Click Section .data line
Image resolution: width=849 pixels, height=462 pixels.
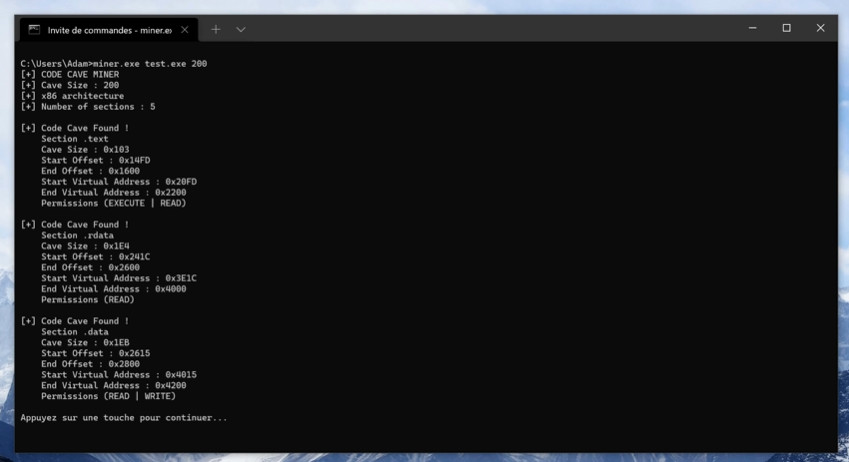tap(75, 331)
